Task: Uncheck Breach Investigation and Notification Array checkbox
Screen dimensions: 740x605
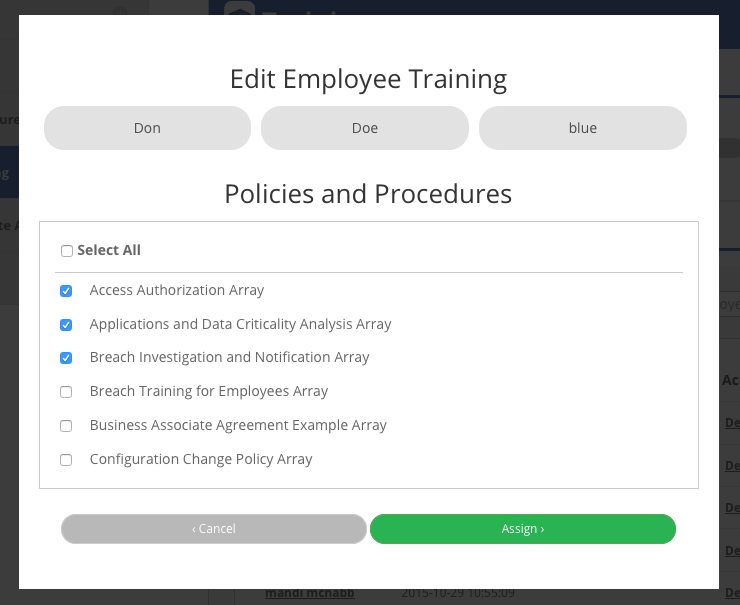Action: point(66,358)
